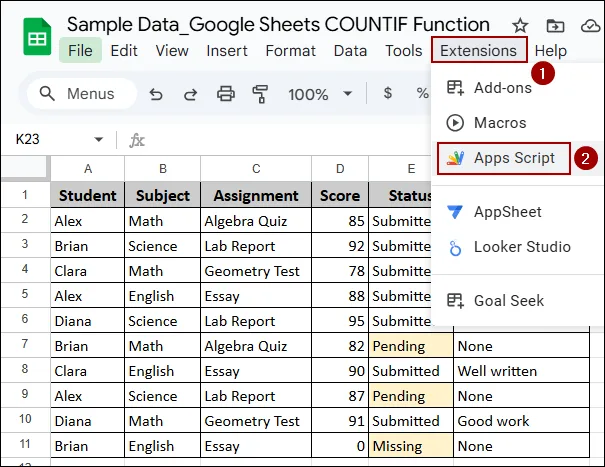This screenshot has width=605, height=467.
Task: Click the fx formula icon
Action: coord(137,140)
